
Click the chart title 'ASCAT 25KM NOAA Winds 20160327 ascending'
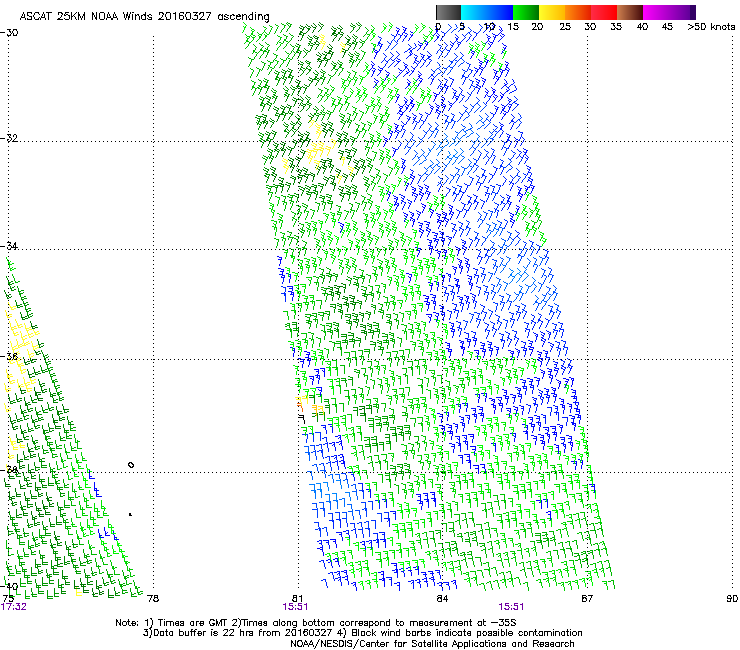click(x=144, y=17)
